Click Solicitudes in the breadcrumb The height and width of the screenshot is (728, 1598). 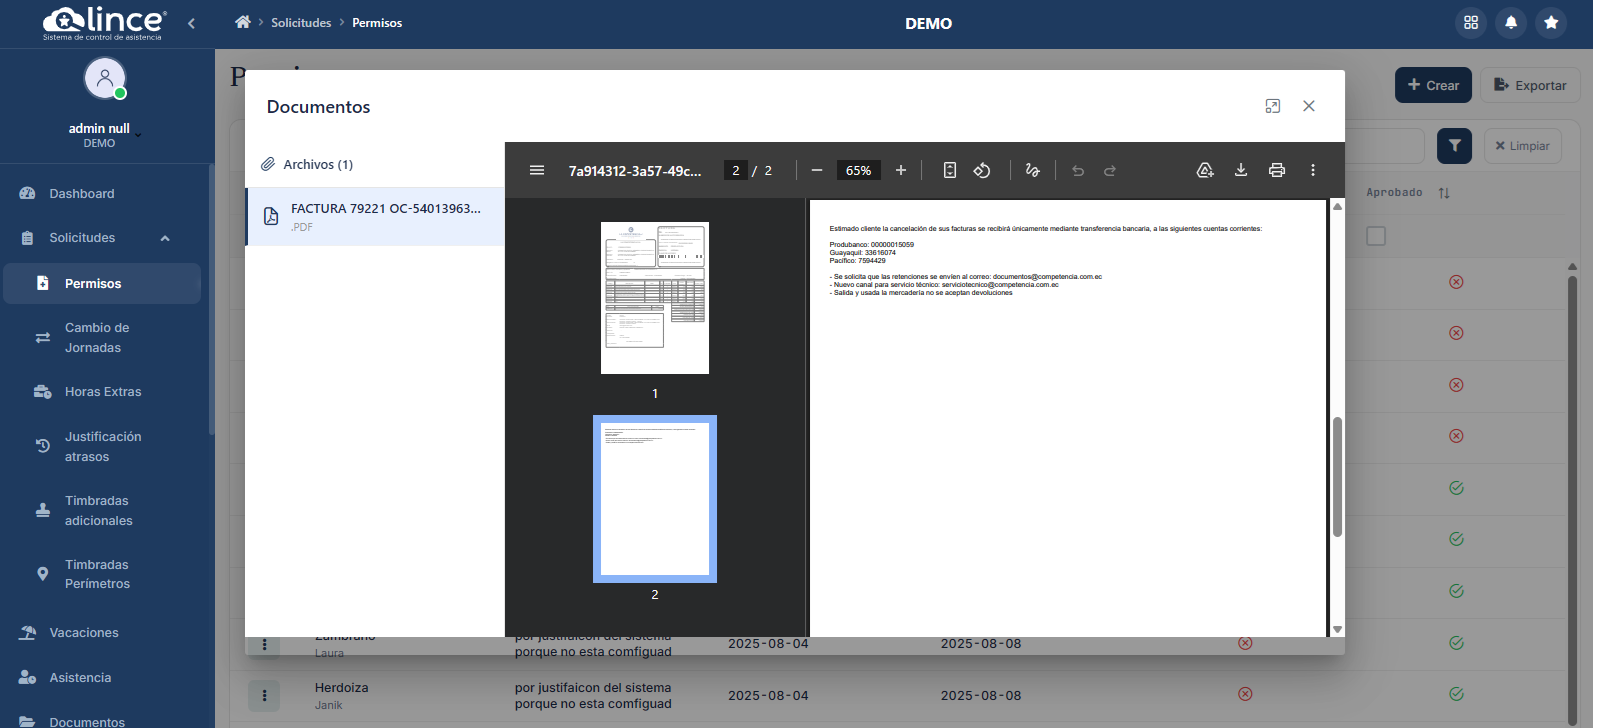(x=301, y=23)
